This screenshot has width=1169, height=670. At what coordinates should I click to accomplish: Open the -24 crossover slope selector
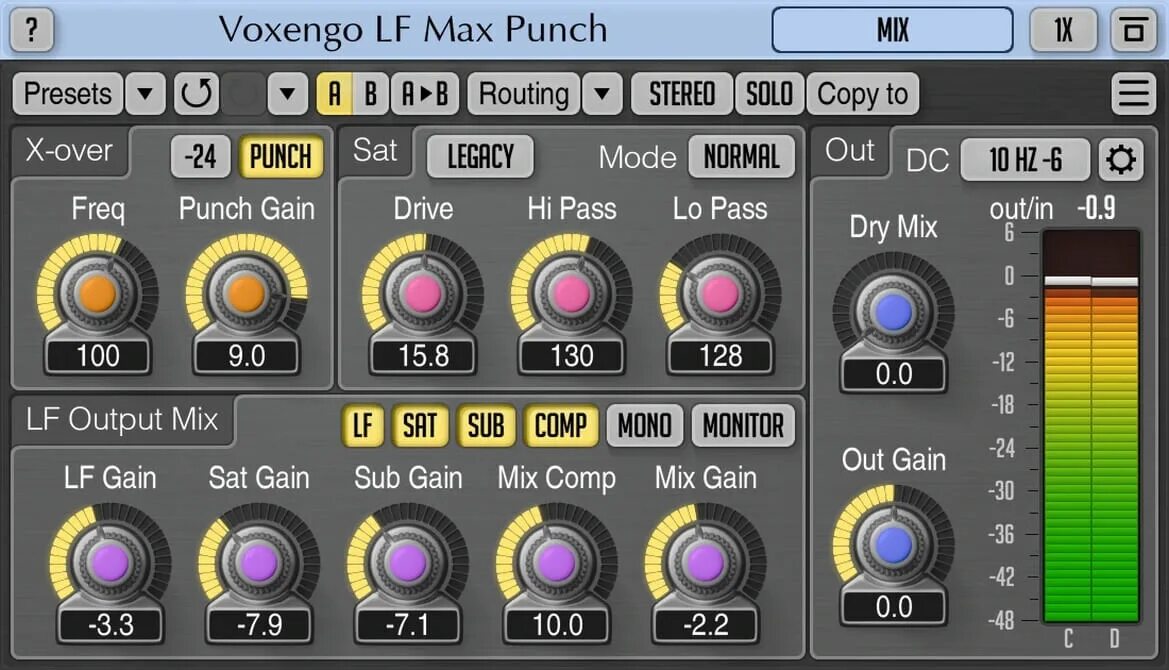[x=201, y=157]
